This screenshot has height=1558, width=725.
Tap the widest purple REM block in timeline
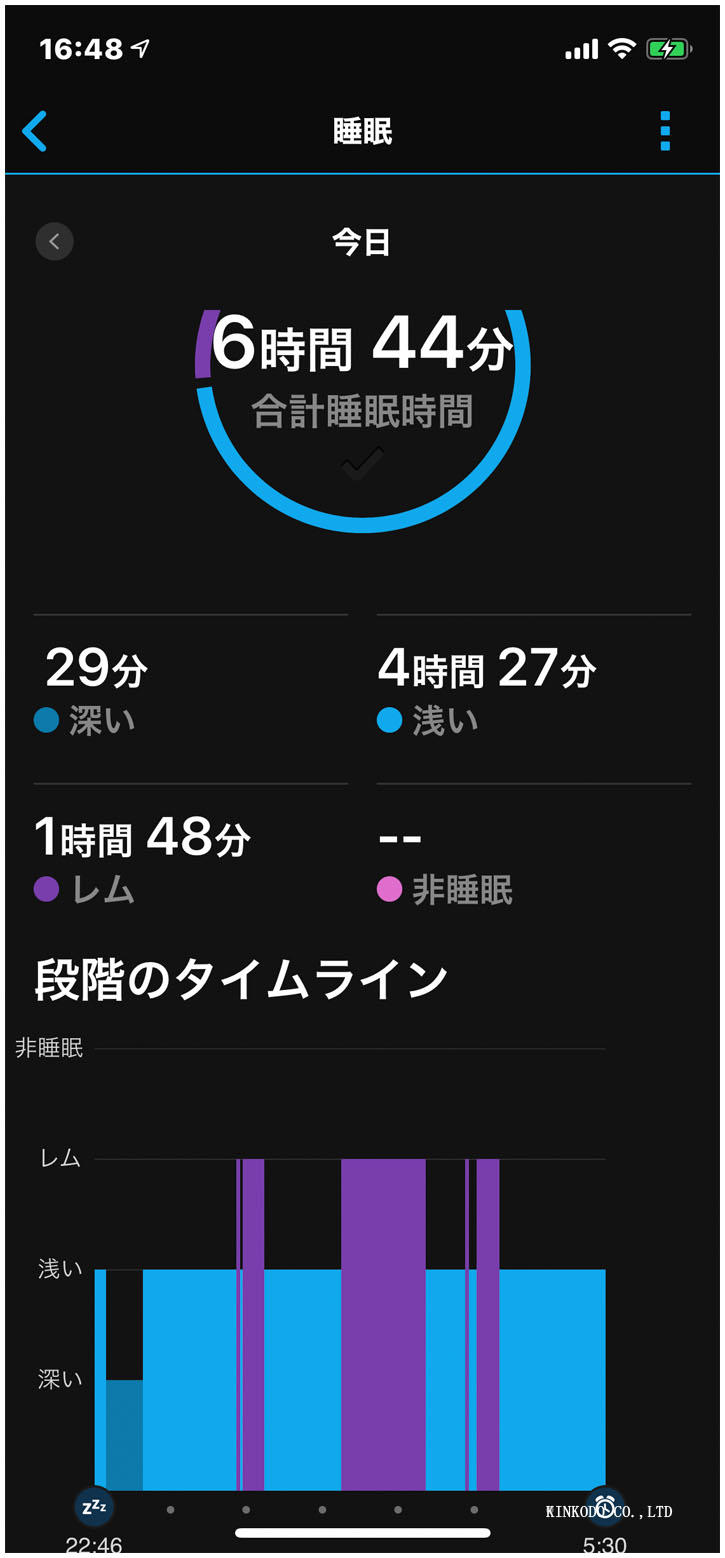tap(383, 1320)
